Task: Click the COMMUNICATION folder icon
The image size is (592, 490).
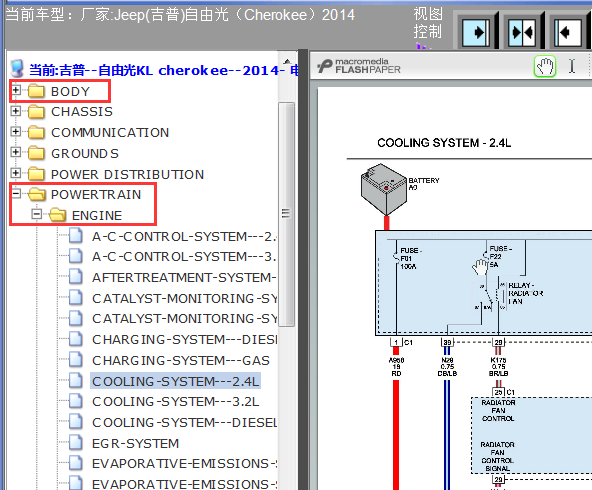Action: pos(36,133)
